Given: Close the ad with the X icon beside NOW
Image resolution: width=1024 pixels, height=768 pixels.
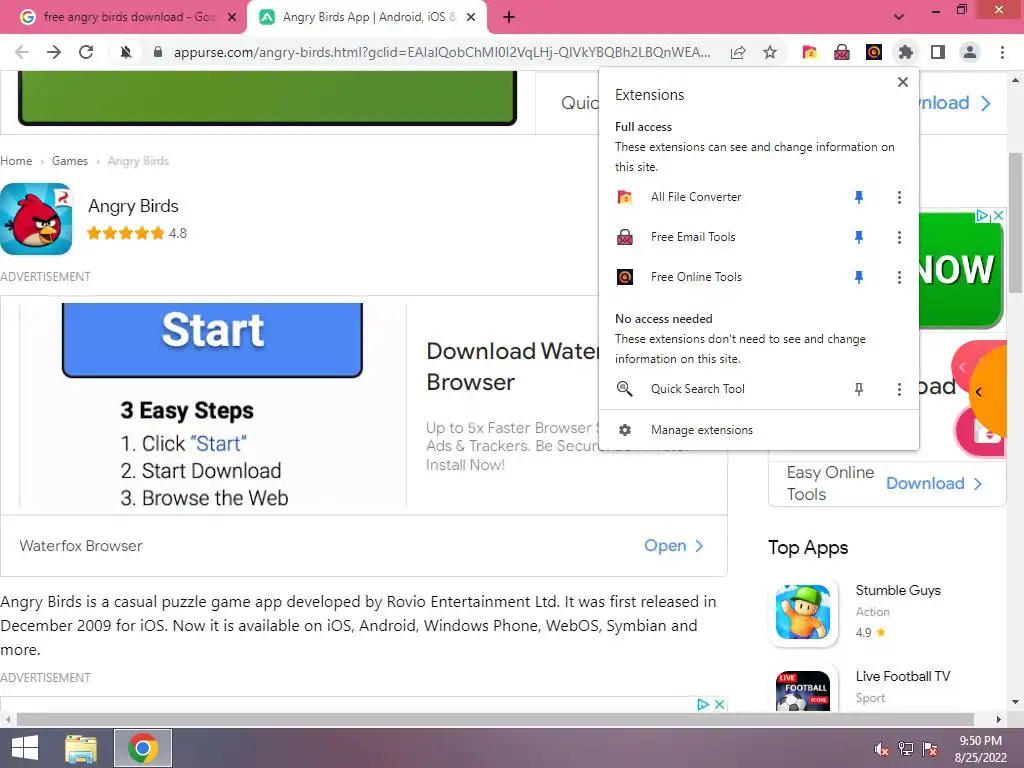Looking at the screenshot, I should point(998,216).
